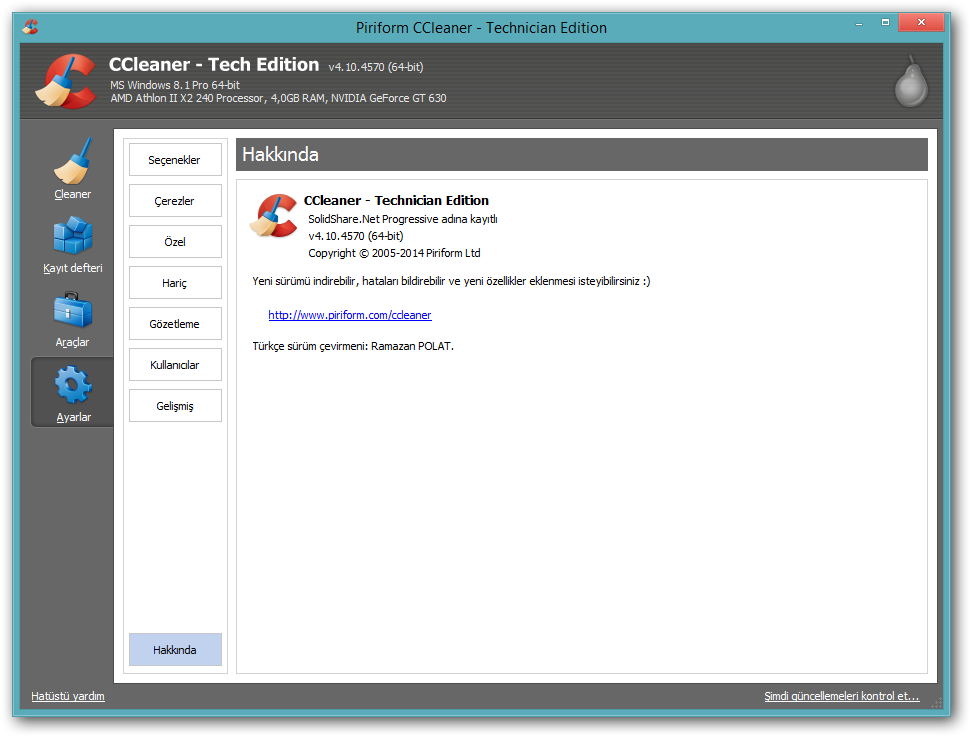Follow the piriform.com/ccleaner hyperlink

coord(350,315)
